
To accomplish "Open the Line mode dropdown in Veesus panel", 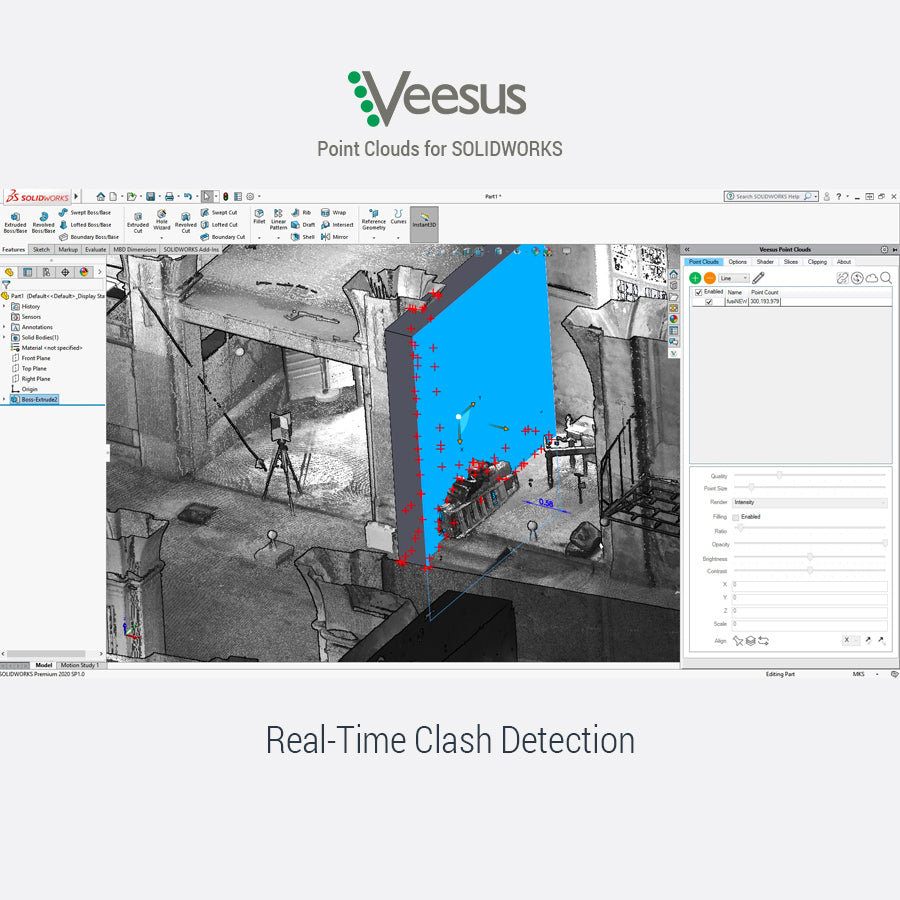I will pos(733,278).
